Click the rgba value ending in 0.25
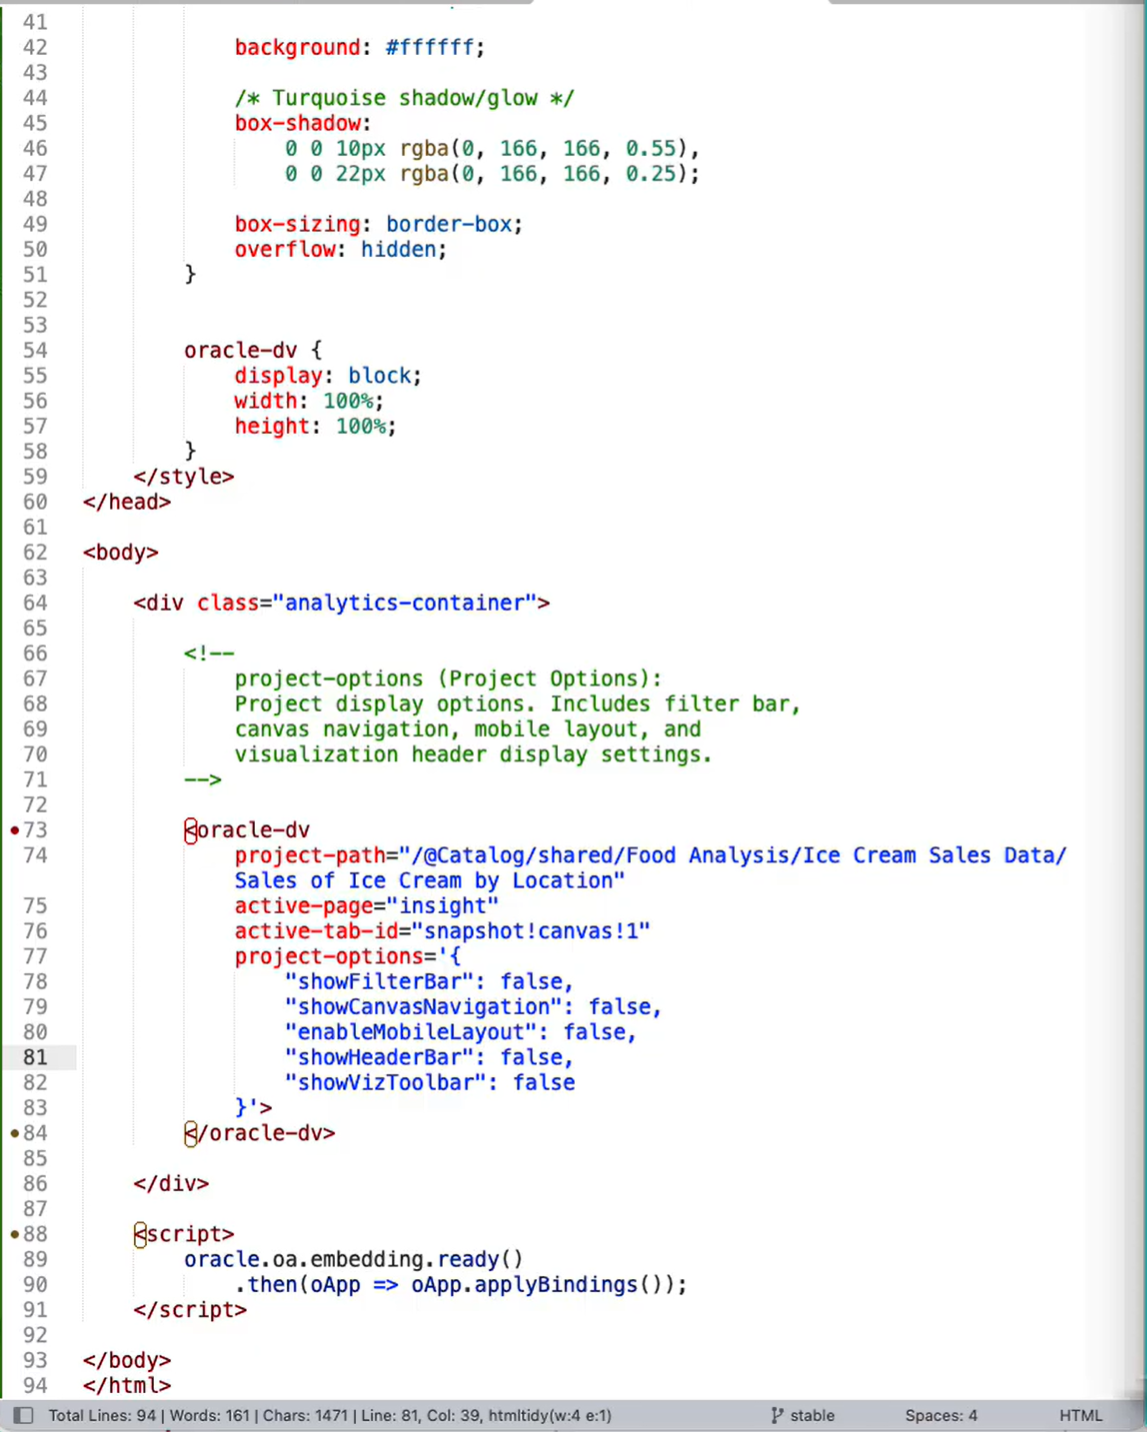Image resolution: width=1147 pixels, height=1432 pixels. [544, 174]
